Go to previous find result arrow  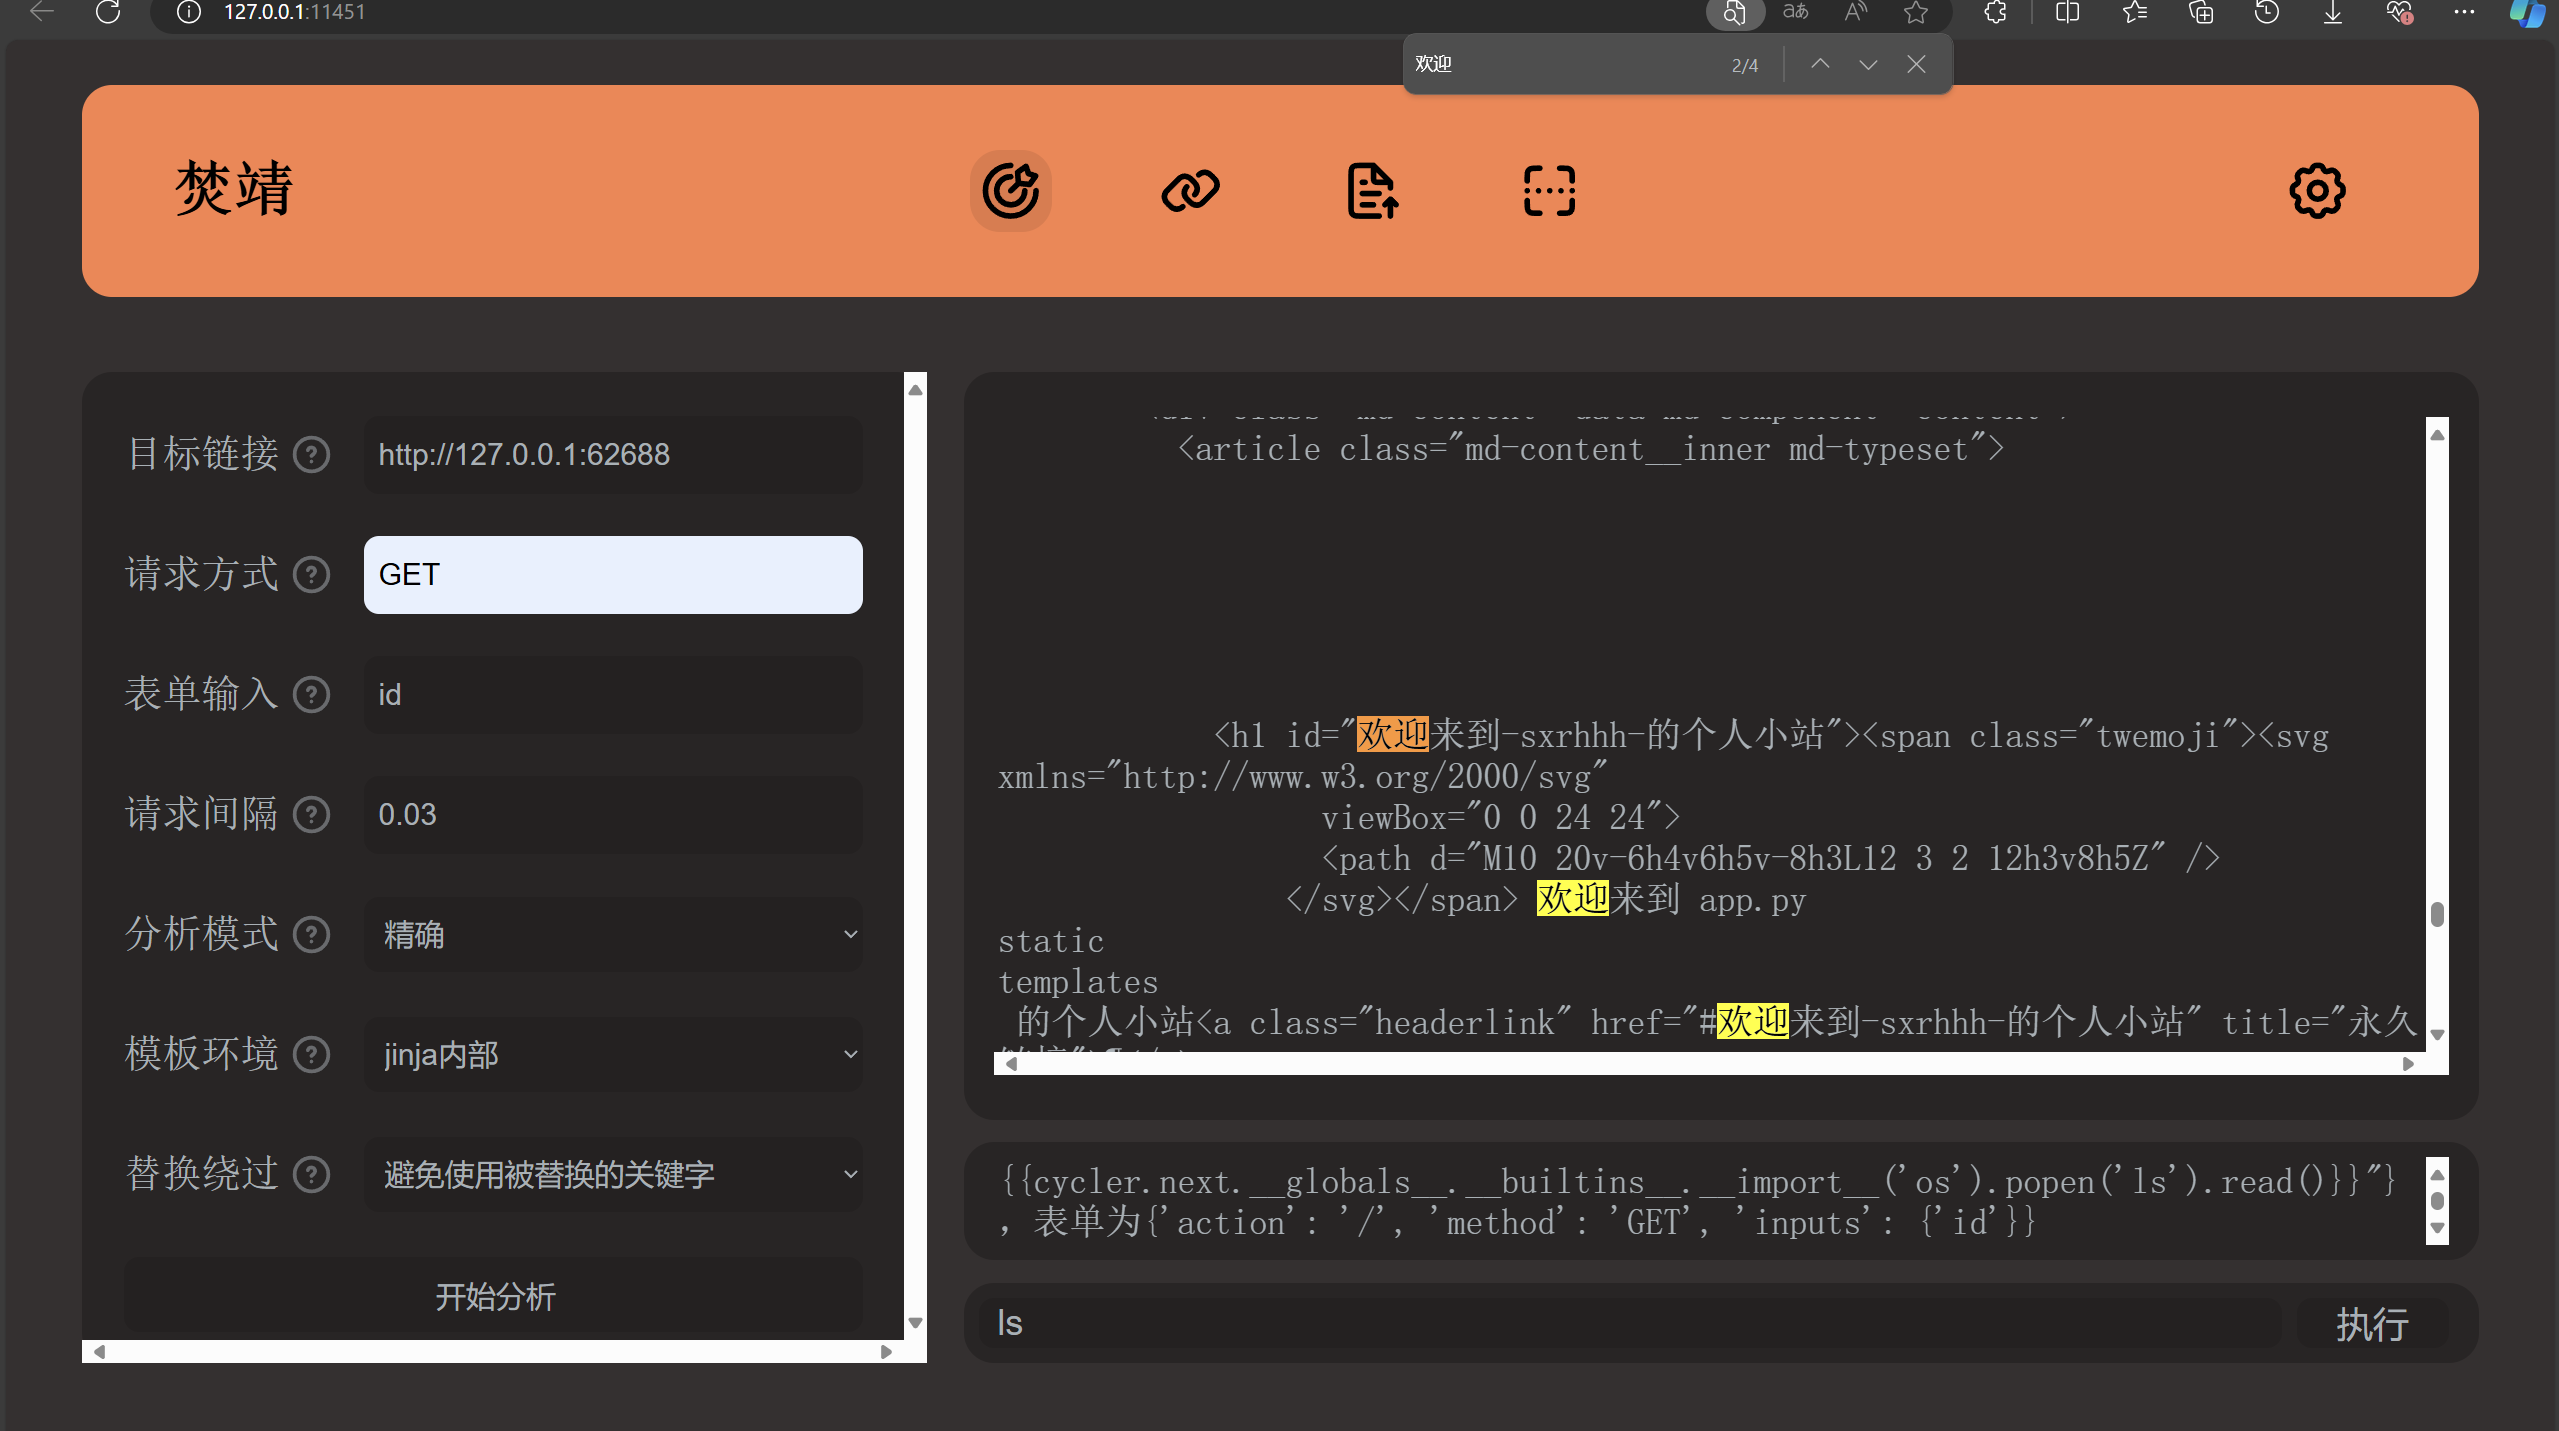(1820, 64)
